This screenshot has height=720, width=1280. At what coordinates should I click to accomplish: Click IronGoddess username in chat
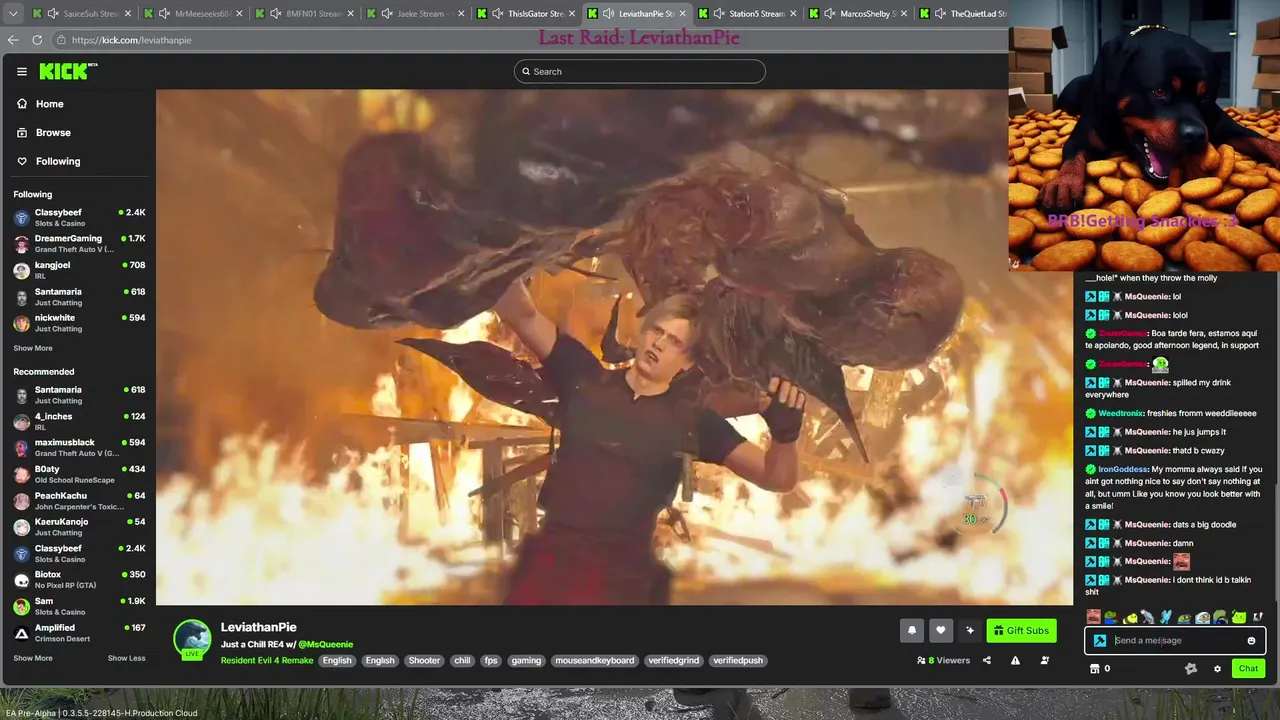click(1123, 469)
